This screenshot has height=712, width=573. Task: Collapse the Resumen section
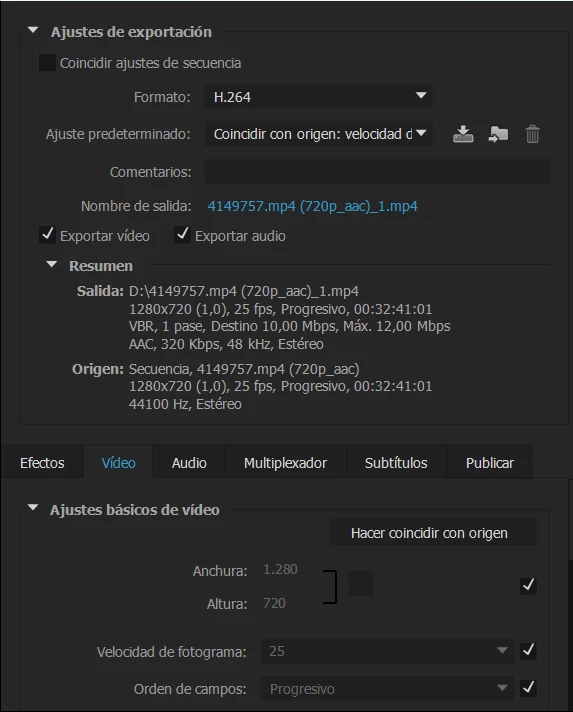pyautogui.click(x=52, y=264)
